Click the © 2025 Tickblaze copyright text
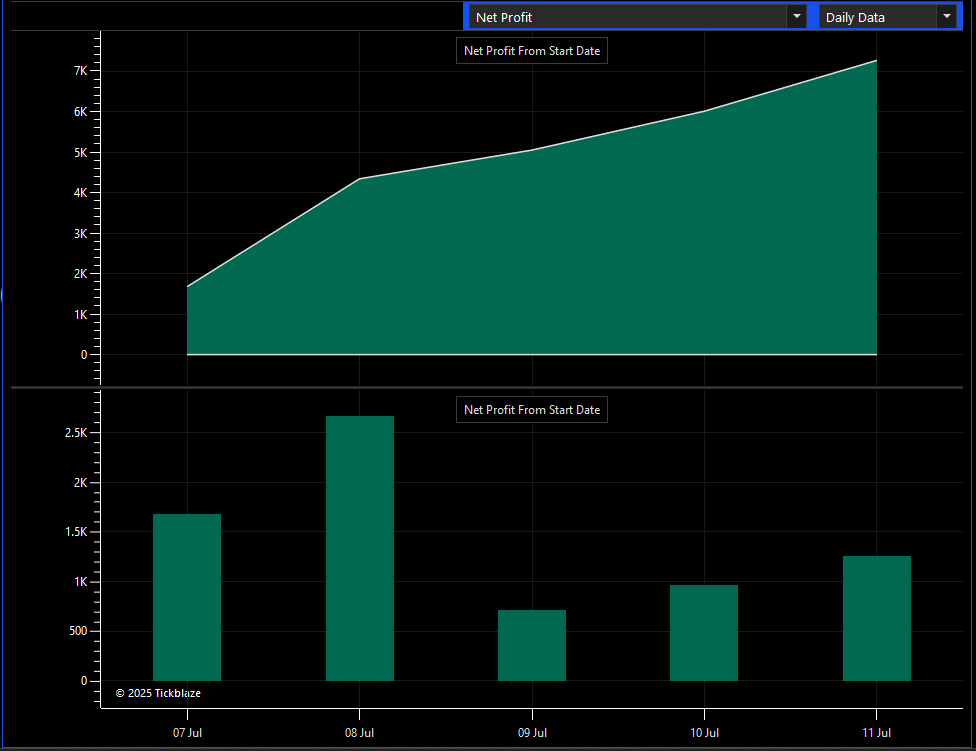The height and width of the screenshot is (751, 976). [x=158, y=693]
